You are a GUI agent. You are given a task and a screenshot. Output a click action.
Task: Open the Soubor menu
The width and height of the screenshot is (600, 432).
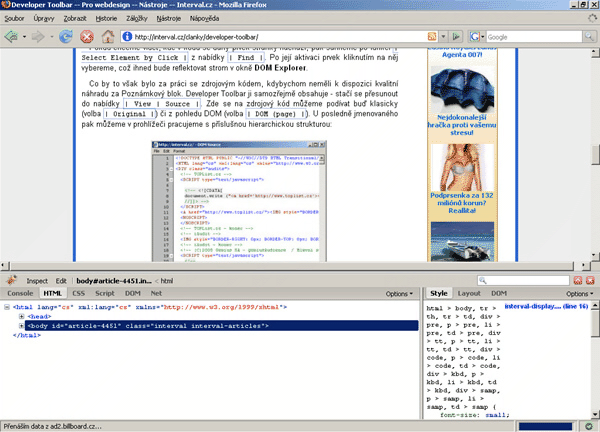tap(14, 18)
